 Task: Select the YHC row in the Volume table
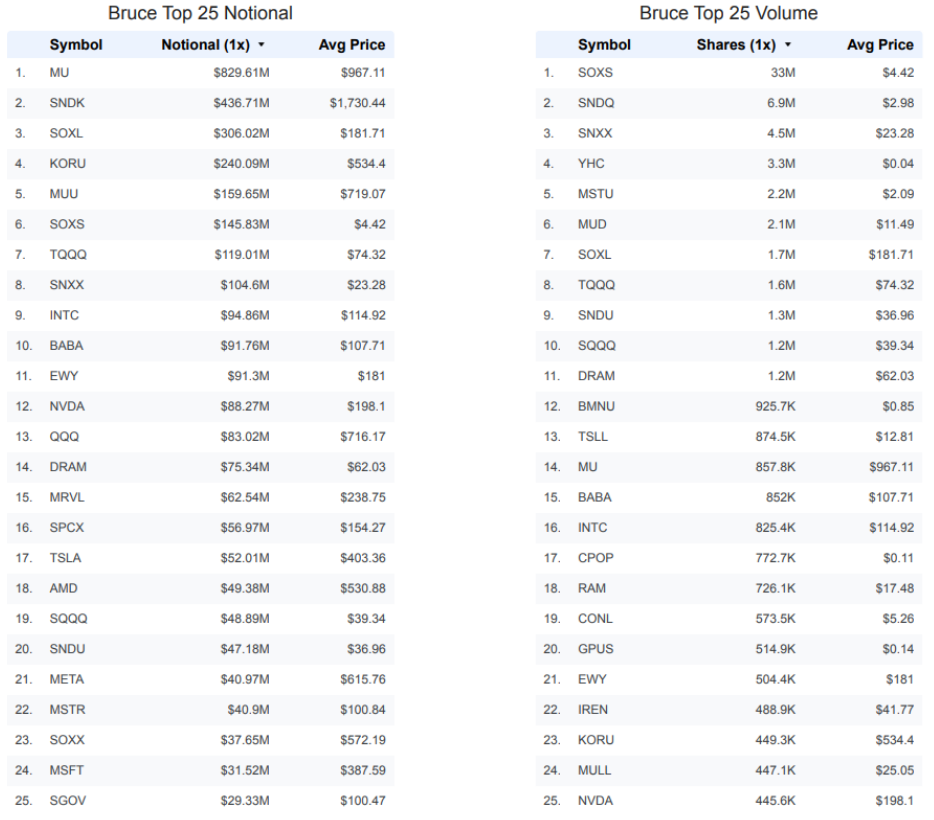729,164
